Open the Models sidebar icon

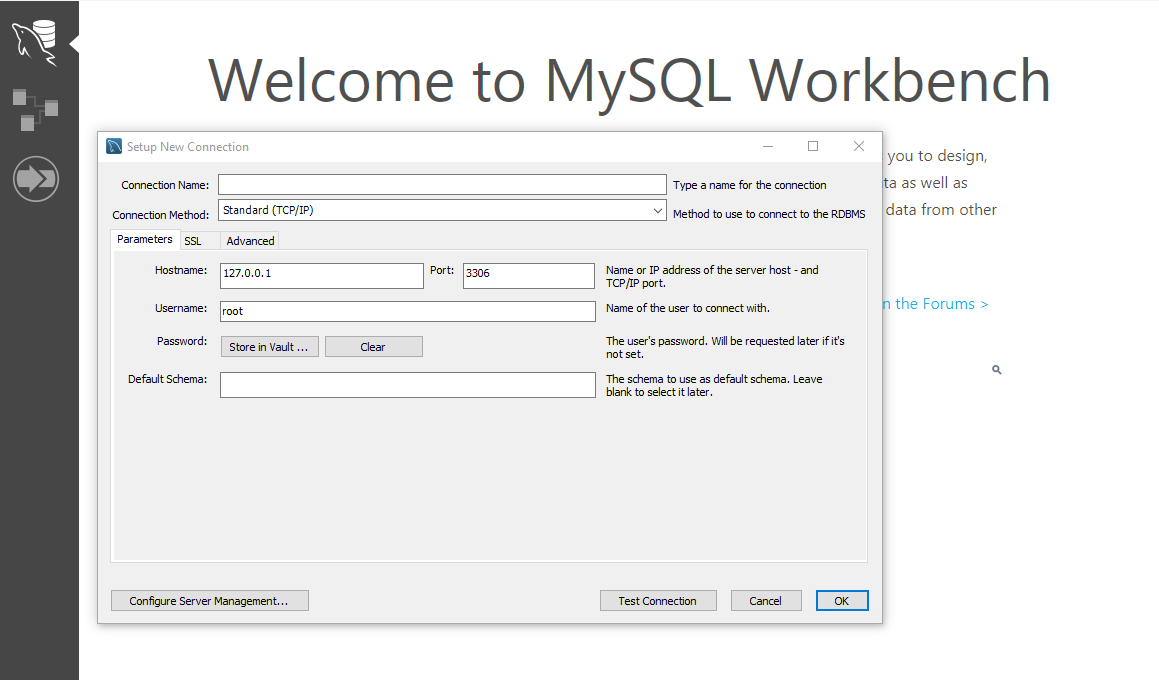(x=35, y=110)
